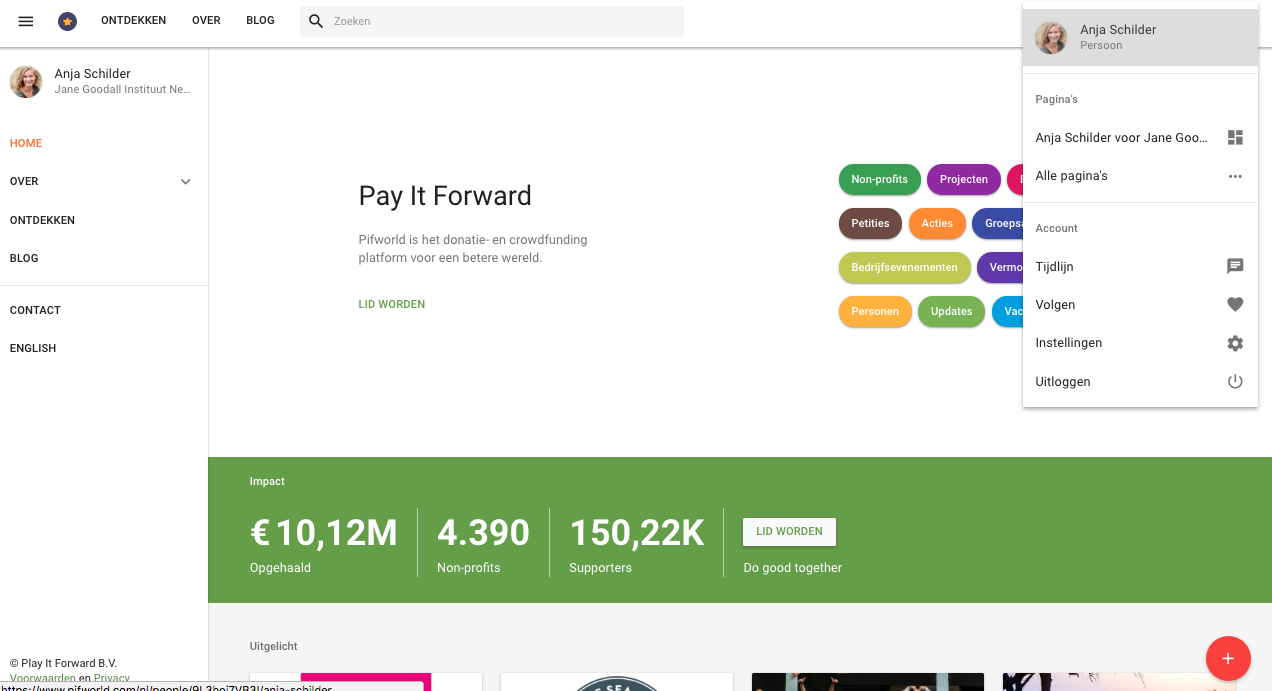Image resolution: width=1272 pixels, height=691 pixels.
Task: Click the Anja Schilder name in the sidebar
Action: pos(93,73)
